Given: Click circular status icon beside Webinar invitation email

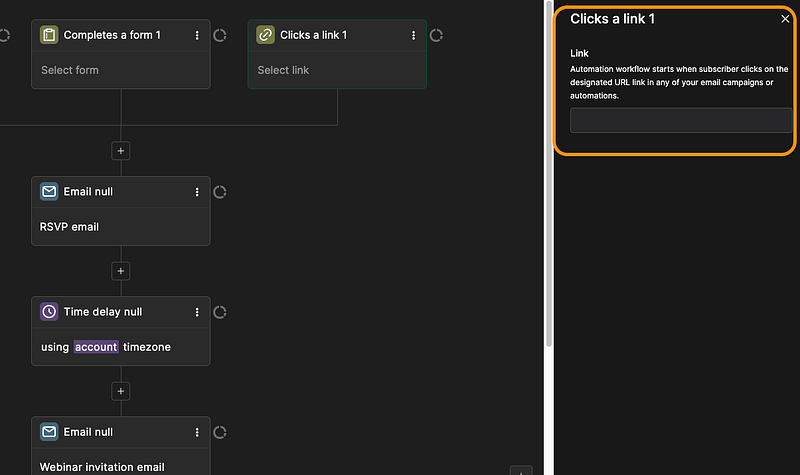Looking at the screenshot, I should [220, 432].
